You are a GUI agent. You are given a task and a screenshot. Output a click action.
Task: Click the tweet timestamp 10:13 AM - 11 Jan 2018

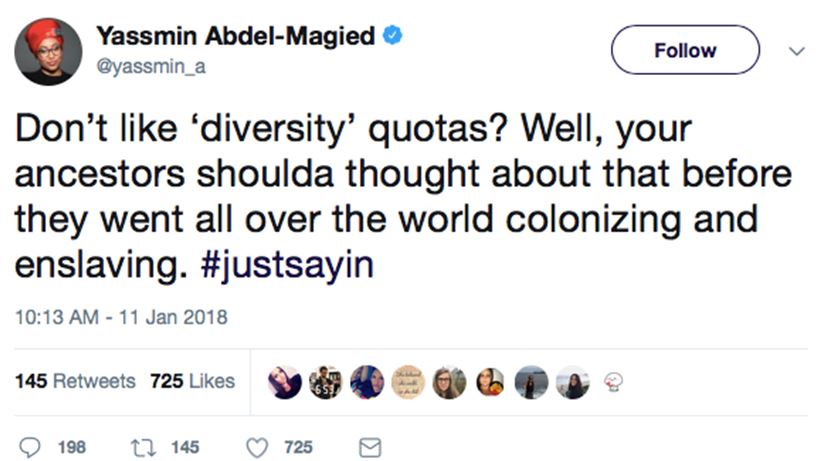click(121, 319)
